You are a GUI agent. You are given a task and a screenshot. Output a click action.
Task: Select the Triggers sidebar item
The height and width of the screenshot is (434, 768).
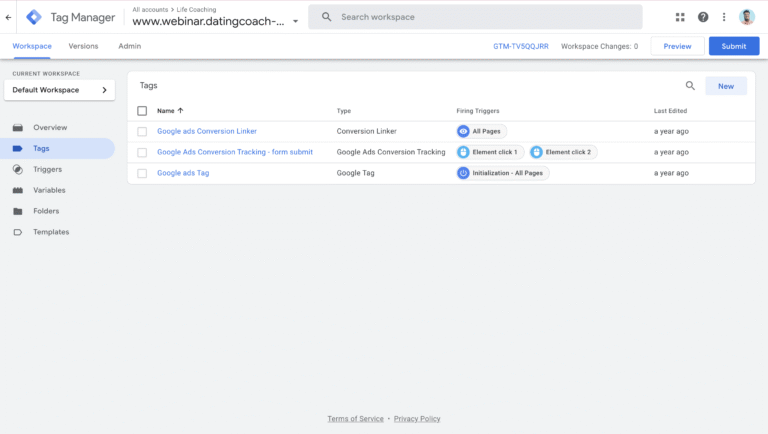click(47, 169)
